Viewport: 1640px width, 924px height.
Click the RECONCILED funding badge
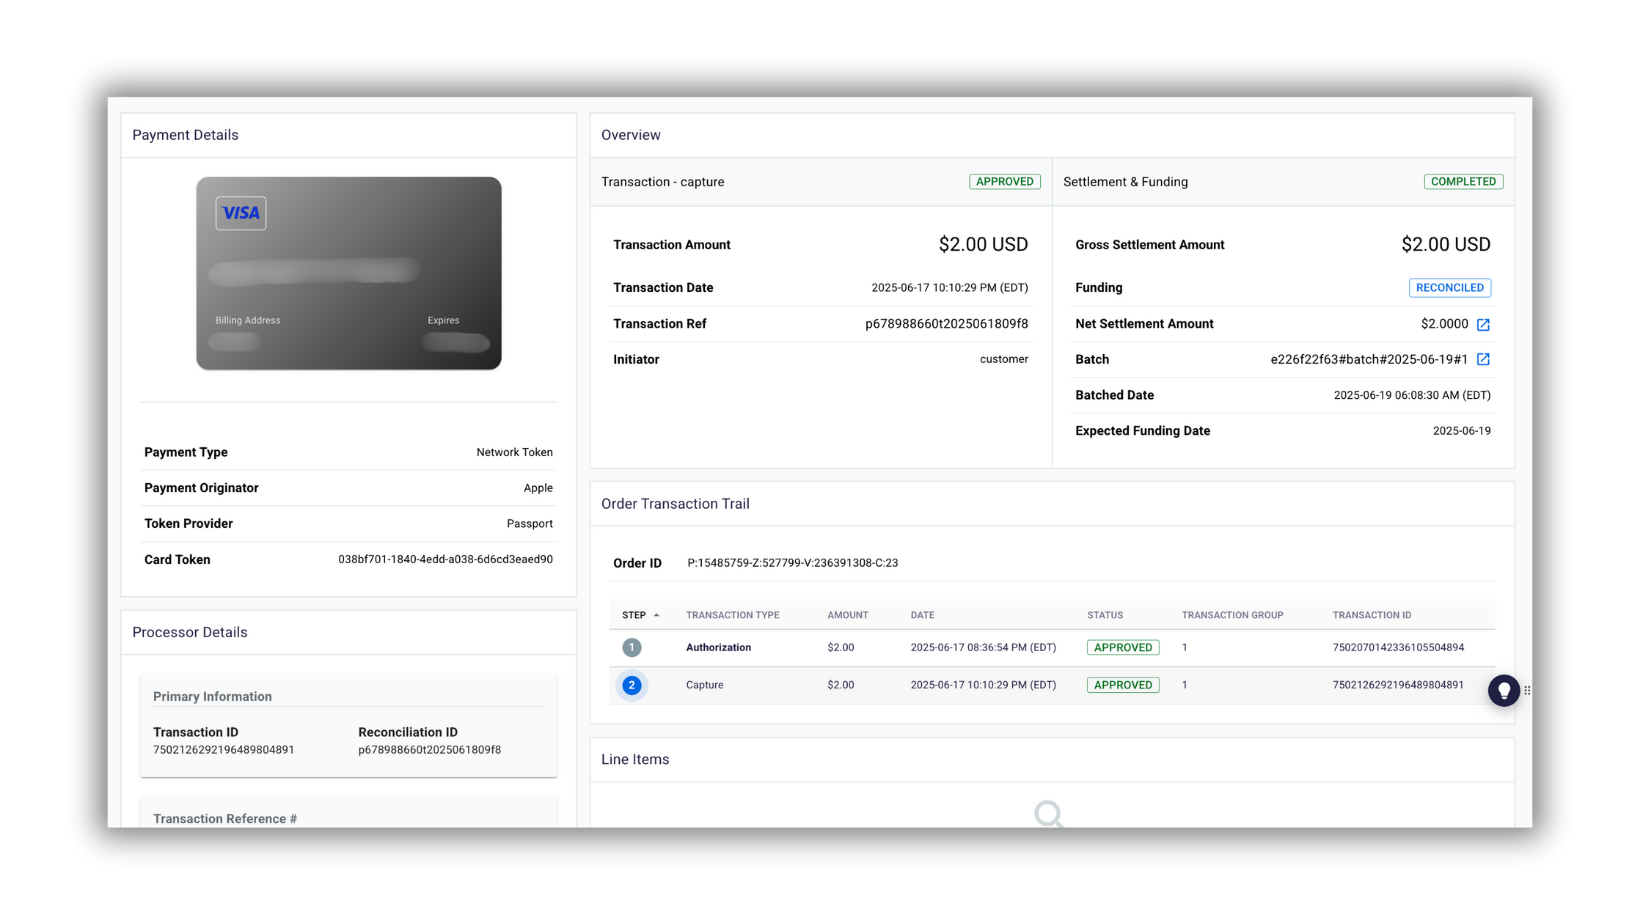[1450, 288]
